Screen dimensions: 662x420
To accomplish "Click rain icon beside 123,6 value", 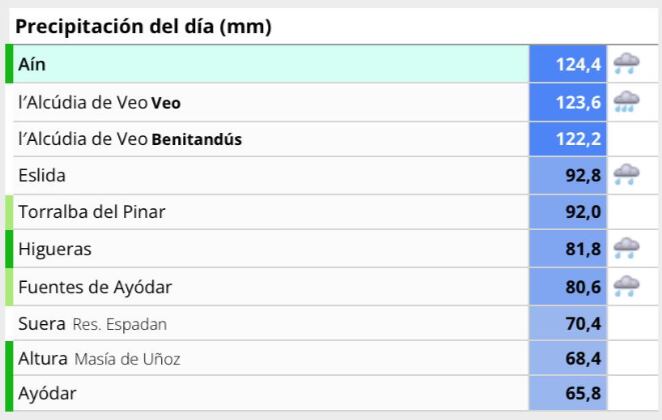I will click(627, 102).
